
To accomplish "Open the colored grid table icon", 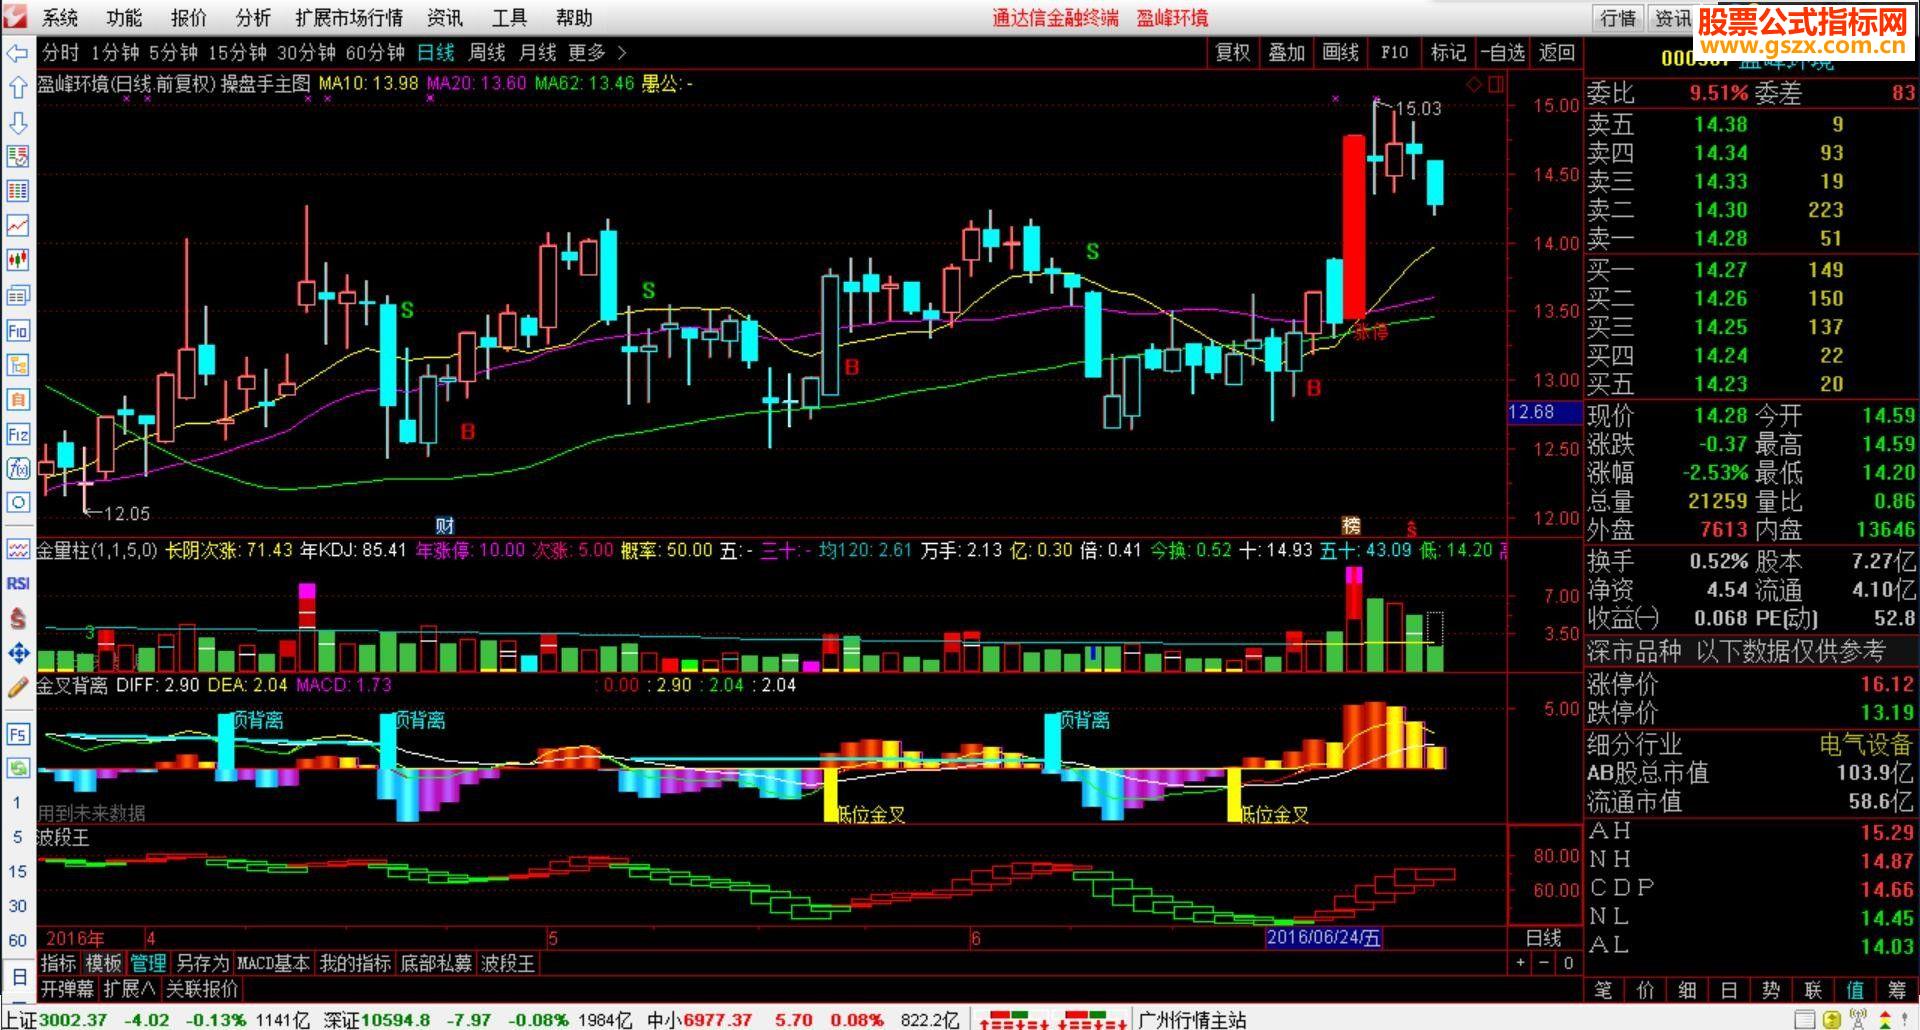I will [18, 191].
